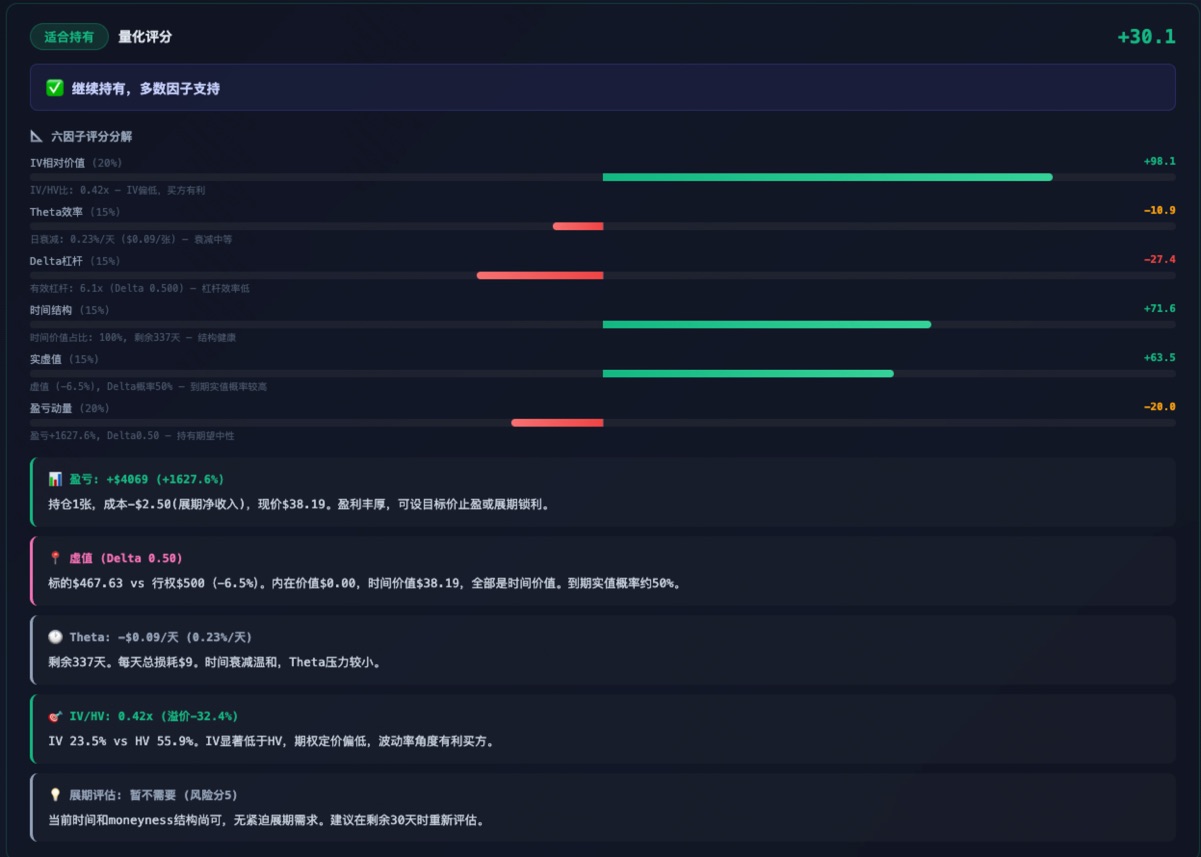Click the +98.1 IV score value

[1159, 161]
